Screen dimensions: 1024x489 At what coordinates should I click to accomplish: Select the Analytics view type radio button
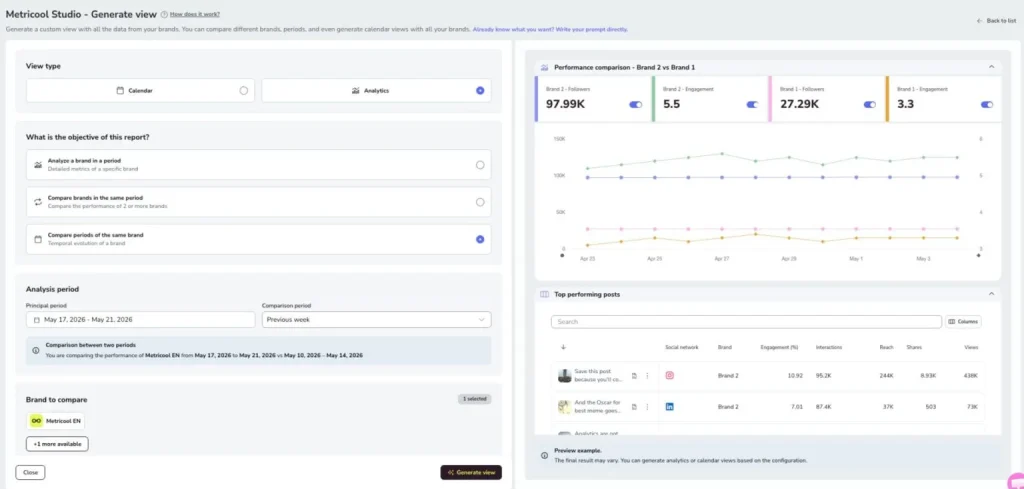tap(480, 91)
